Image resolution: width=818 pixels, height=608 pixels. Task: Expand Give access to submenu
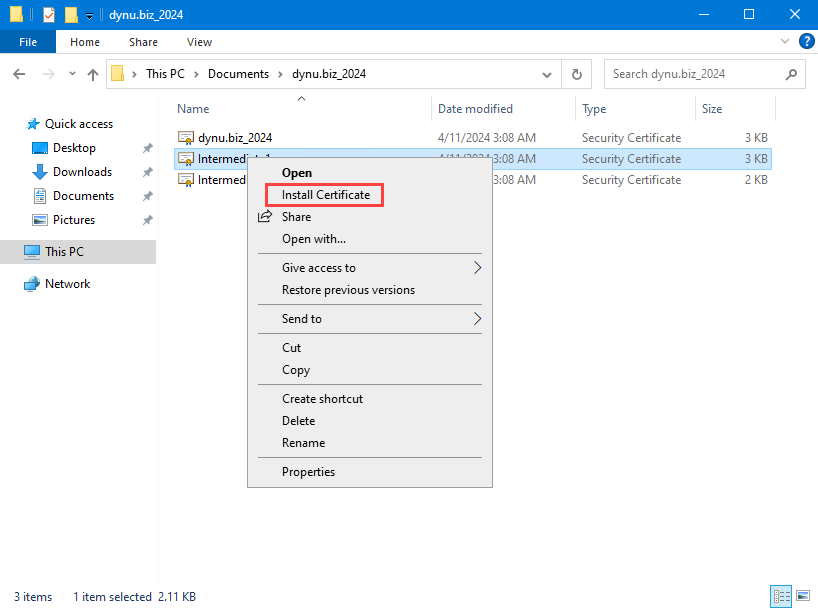pyautogui.click(x=370, y=268)
